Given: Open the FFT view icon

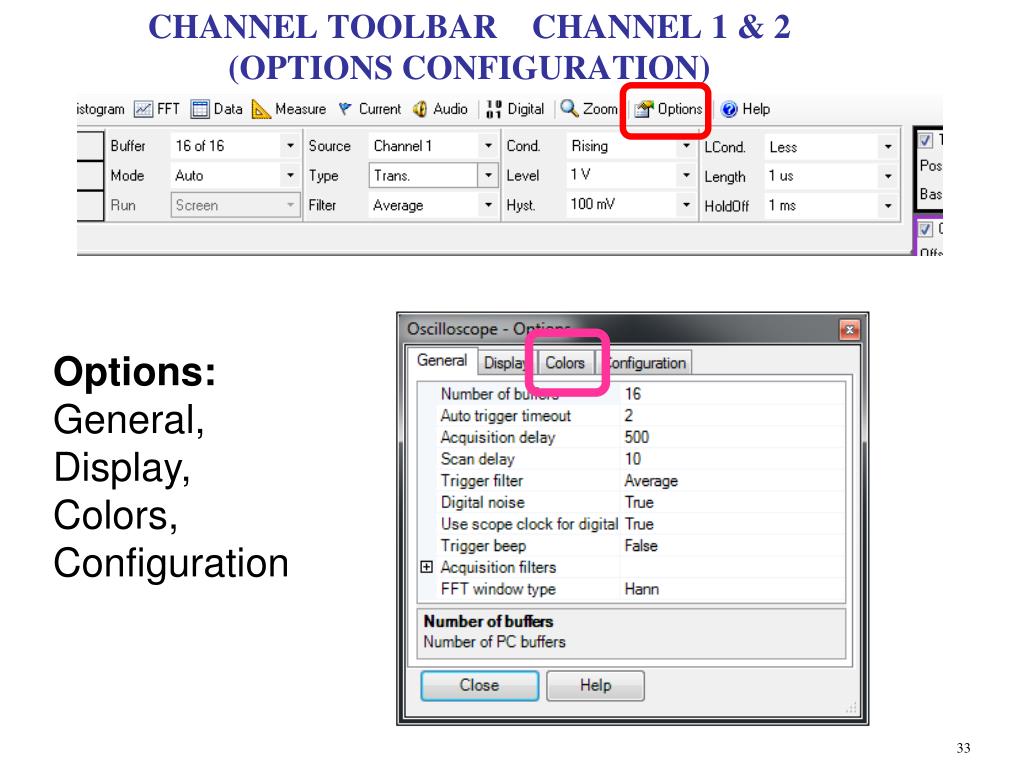Looking at the screenshot, I should 143,109.
